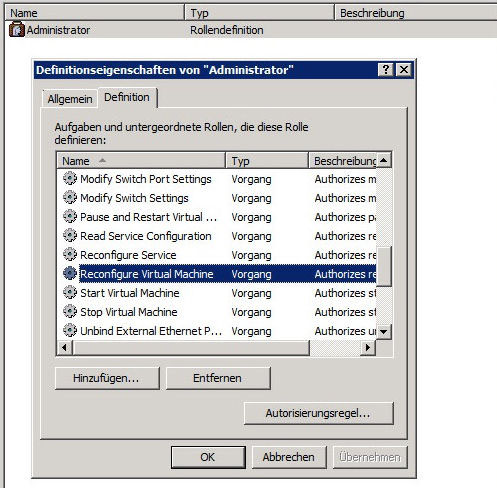
Task: Click the Hinzufügen... button
Action: pyautogui.click(x=107, y=378)
